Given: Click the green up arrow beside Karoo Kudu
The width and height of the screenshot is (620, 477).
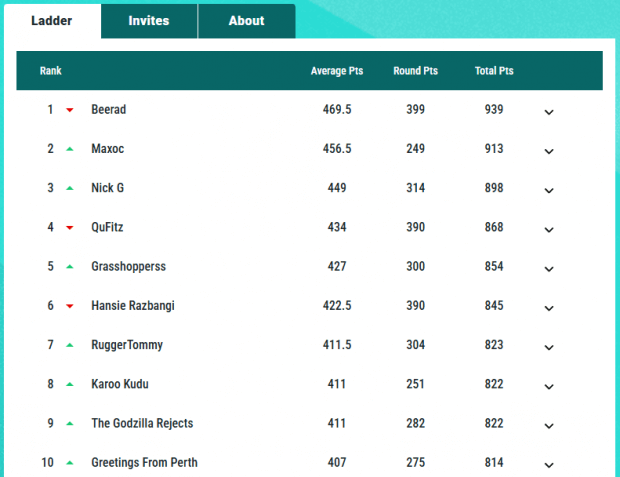Looking at the screenshot, I should click(70, 384).
